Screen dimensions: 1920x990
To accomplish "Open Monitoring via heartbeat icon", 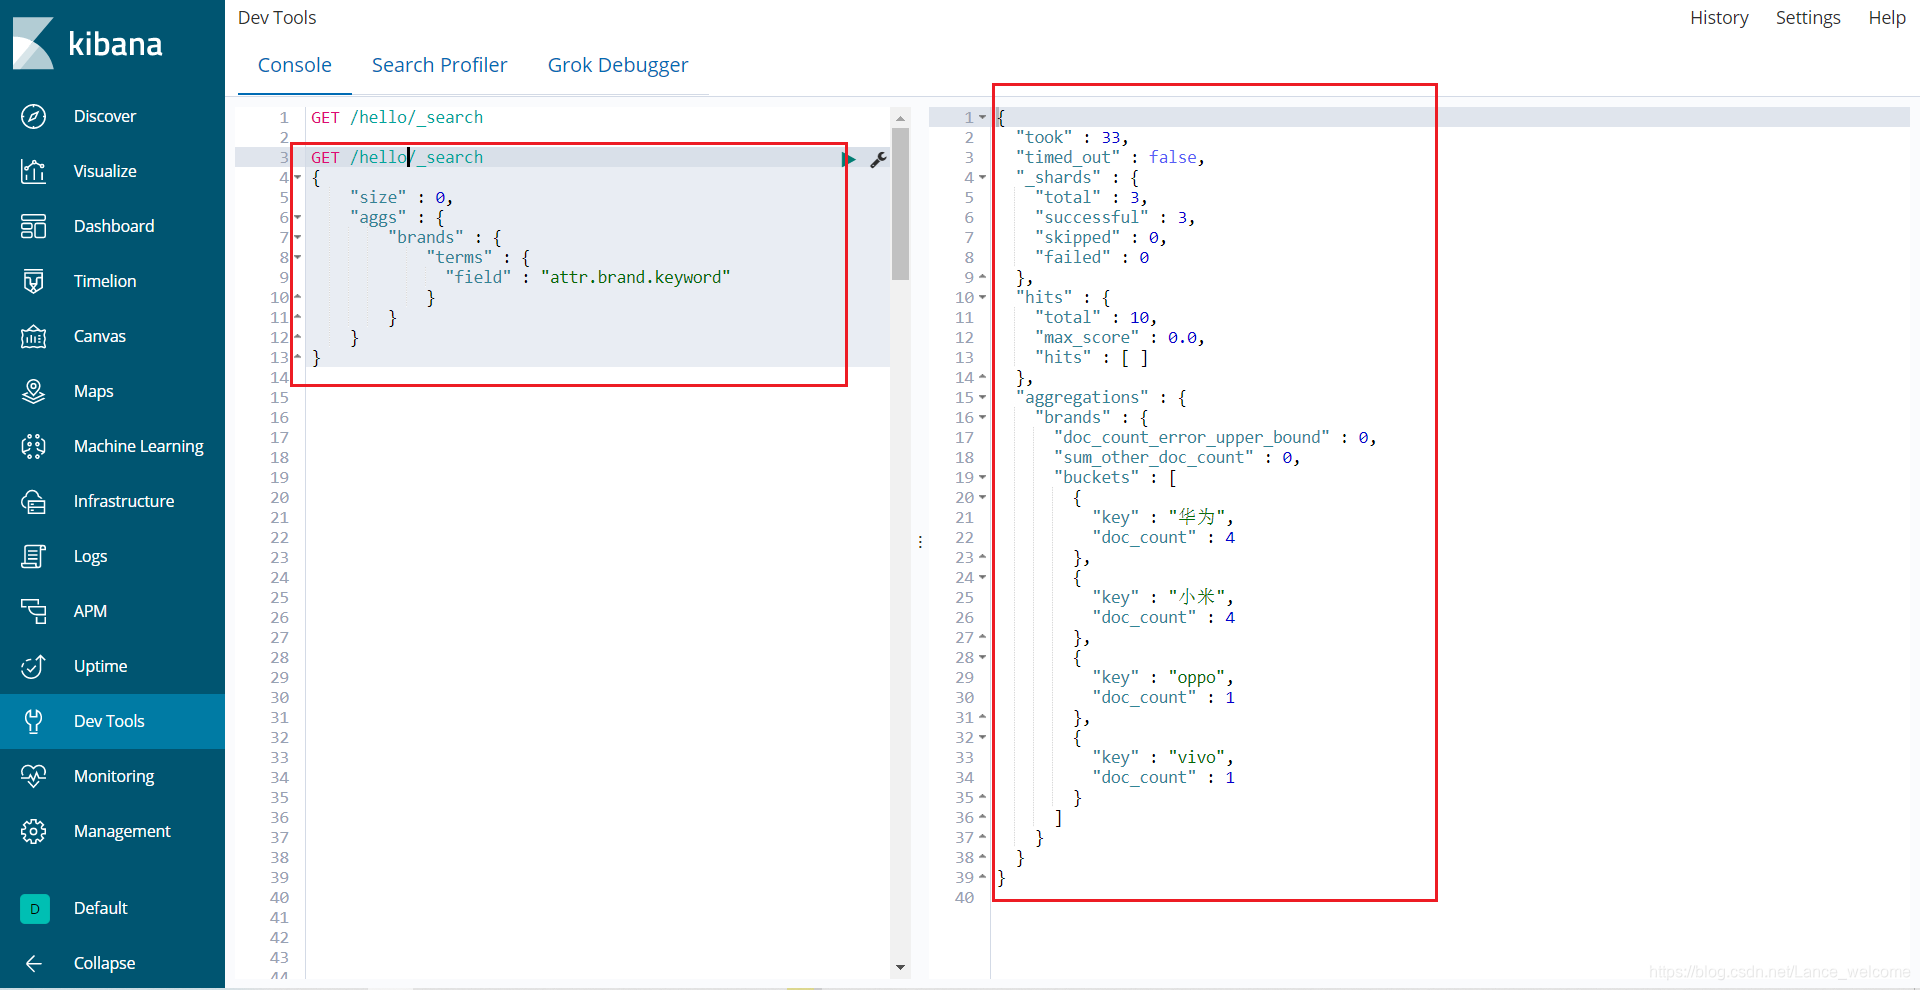I will (x=33, y=776).
